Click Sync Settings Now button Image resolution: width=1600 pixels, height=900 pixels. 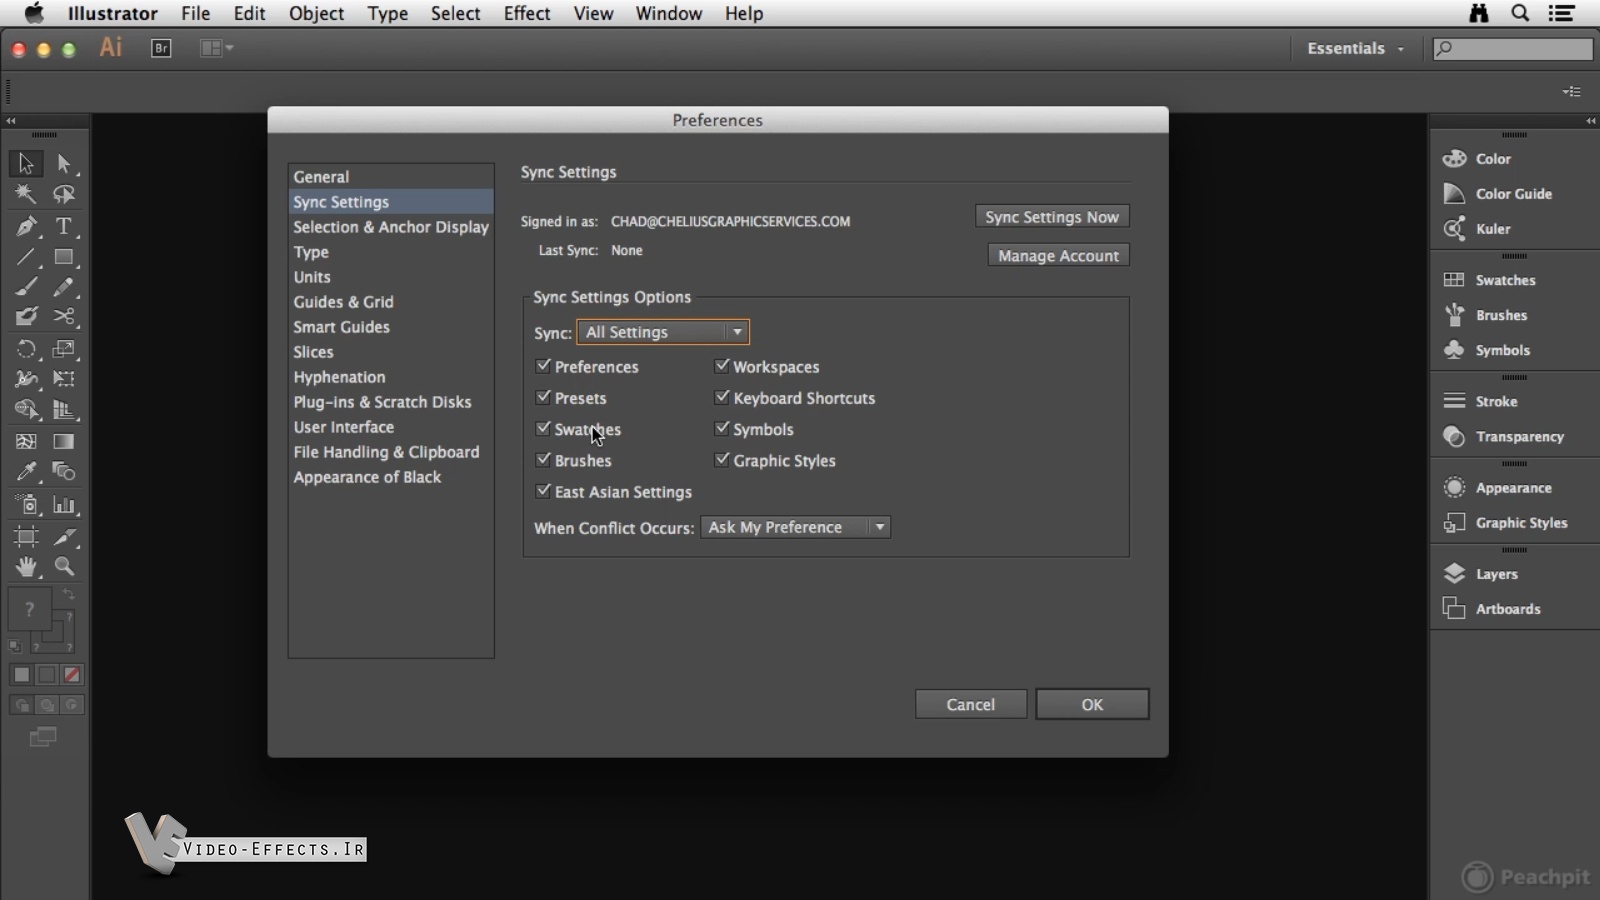click(1052, 217)
